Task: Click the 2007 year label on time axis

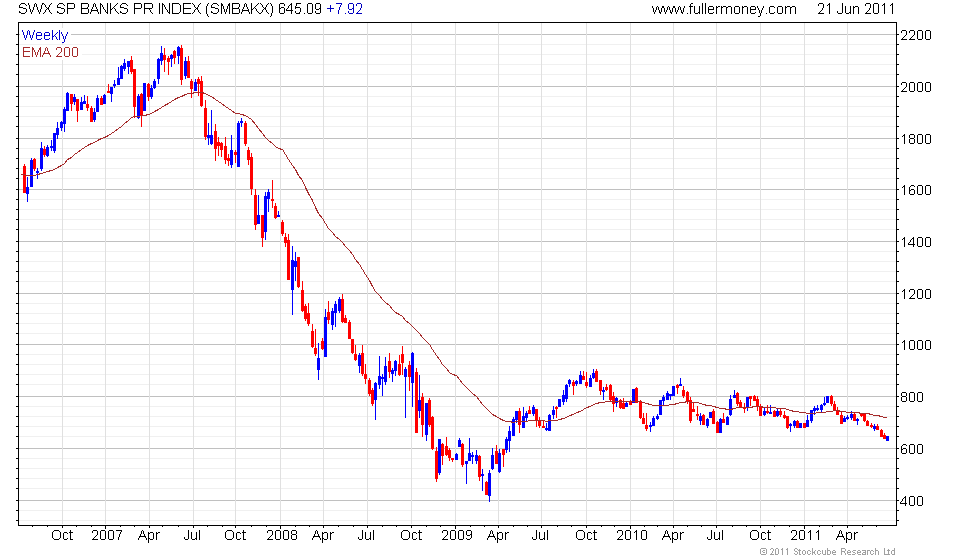Action: point(107,536)
